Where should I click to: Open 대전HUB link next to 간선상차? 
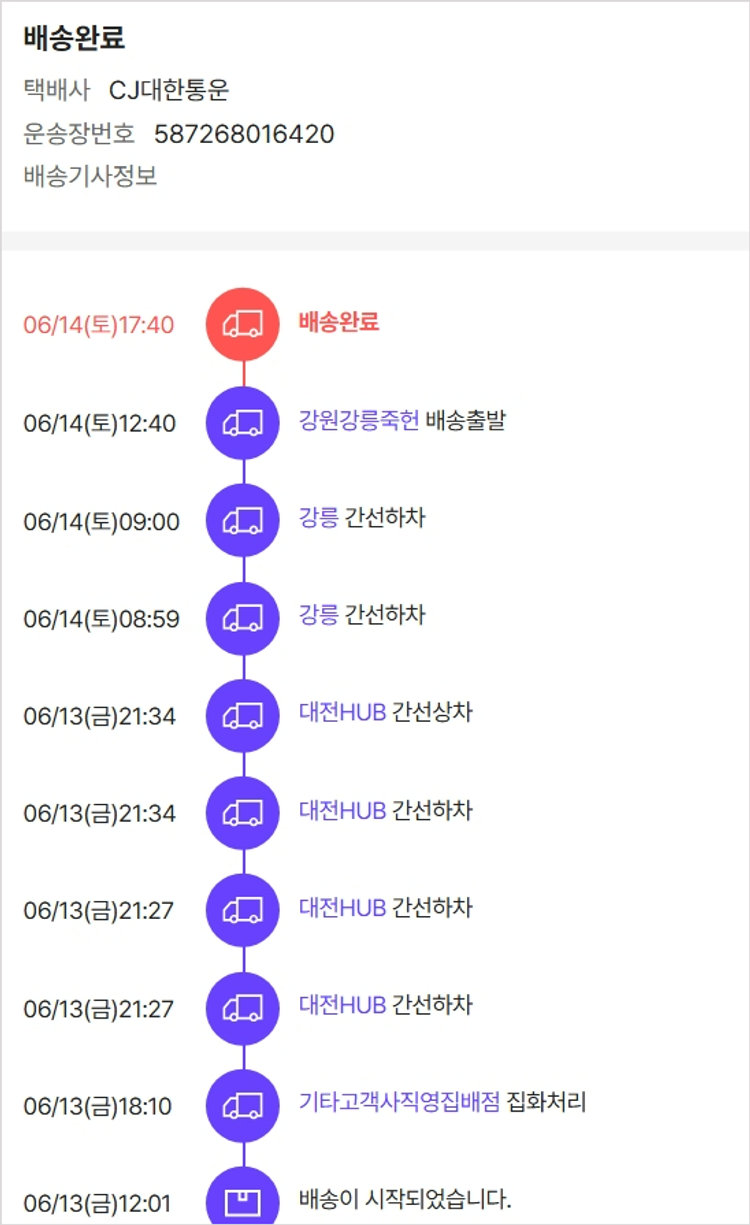(x=342, y=713)
